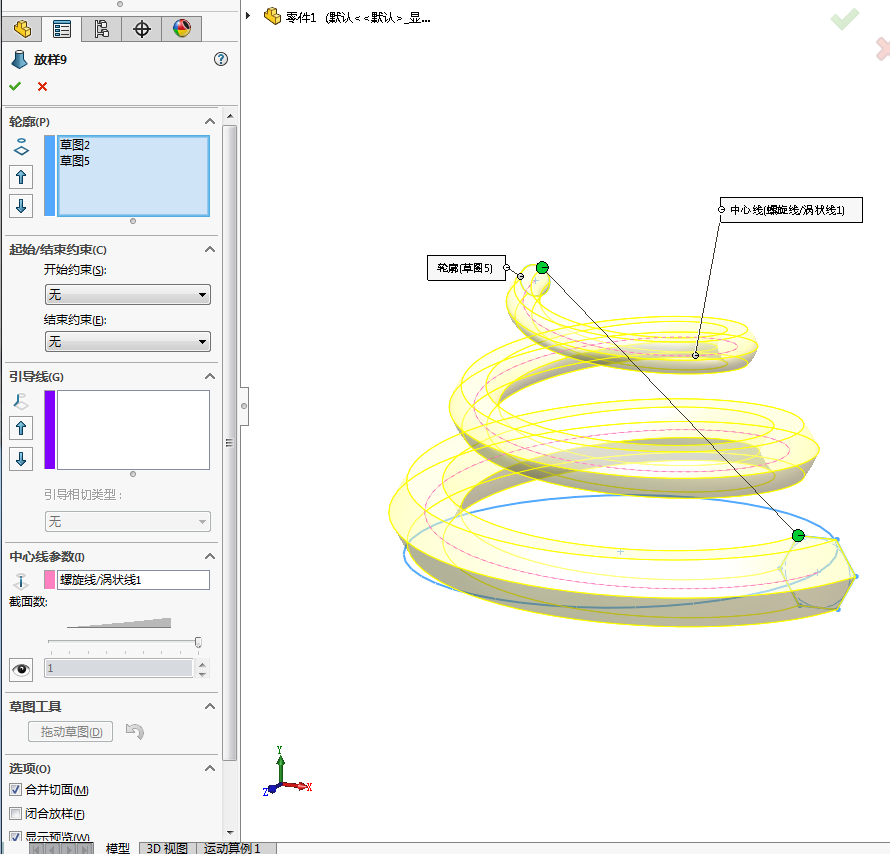Click the centerline parameter icon
Image resolution: width=890 pixels, height=854 pixels.
(21, 580)
